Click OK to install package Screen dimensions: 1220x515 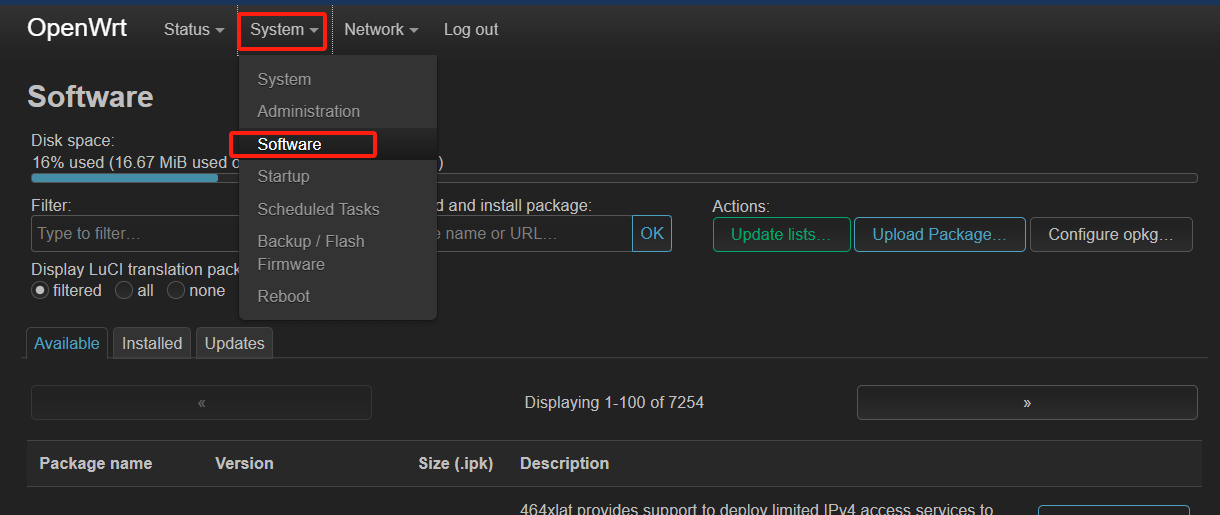click(652, 234)
